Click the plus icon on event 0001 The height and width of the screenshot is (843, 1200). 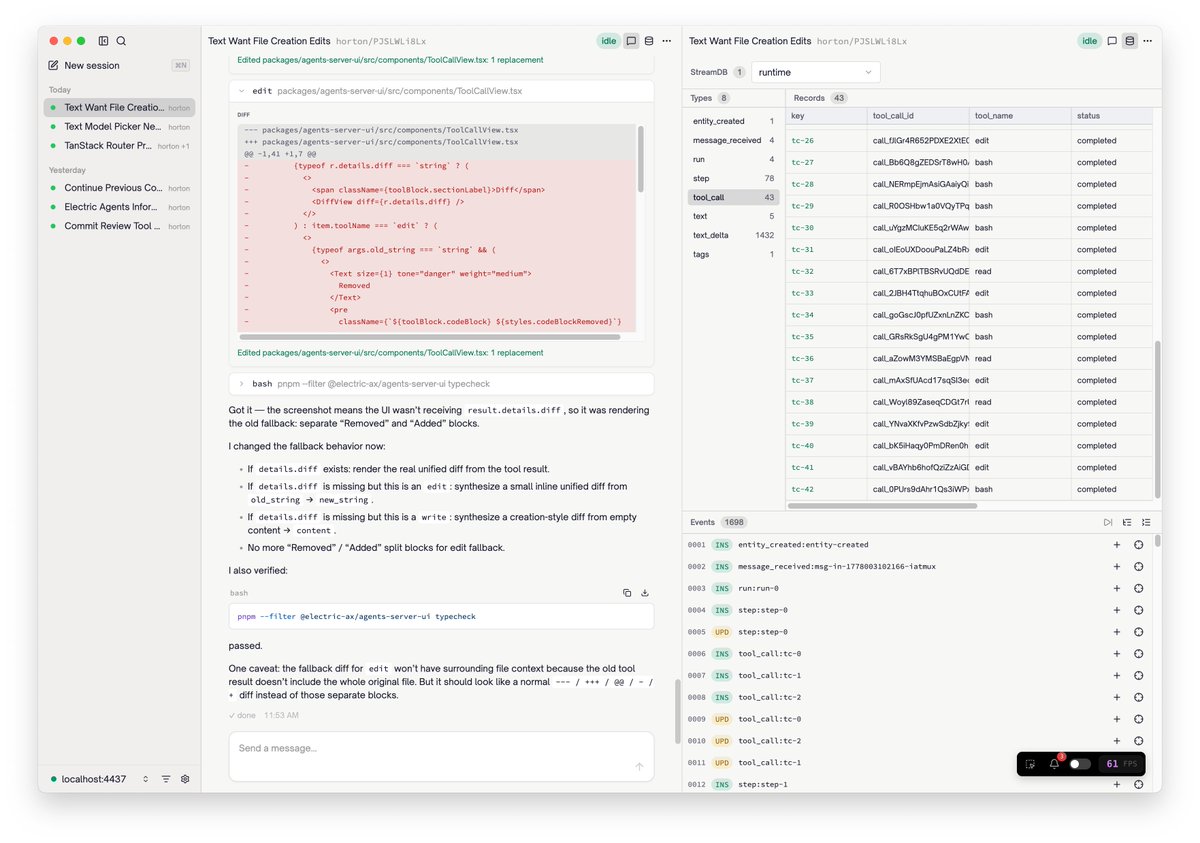[x=1117, y=545]
